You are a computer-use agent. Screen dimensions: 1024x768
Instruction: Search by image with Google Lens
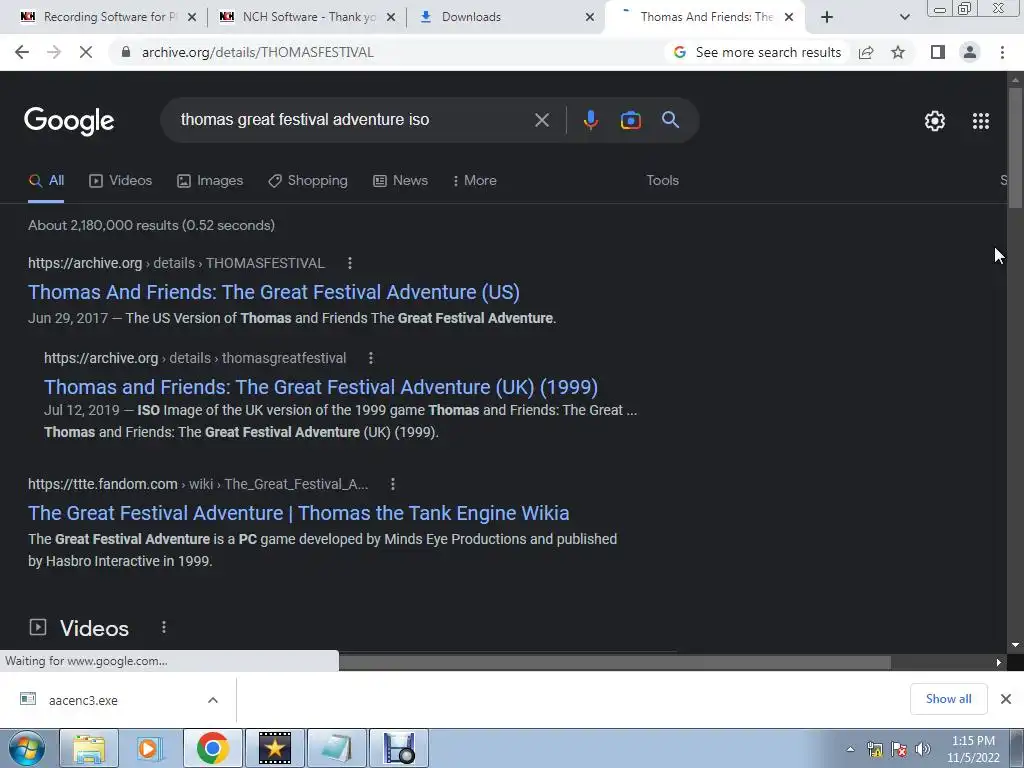pyautogui.click(x=630, y=120)
